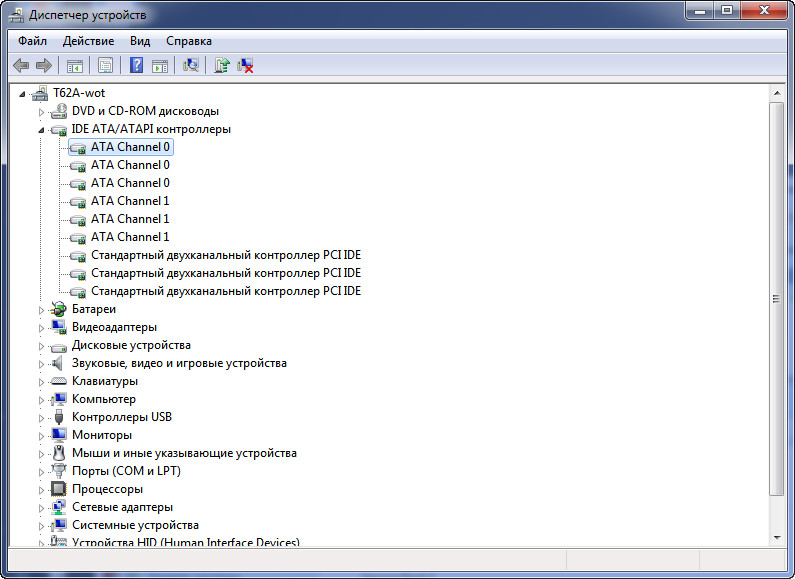Select the Компьютер label
This screenshot has width=795, height=579.
[x=104, y=399]
